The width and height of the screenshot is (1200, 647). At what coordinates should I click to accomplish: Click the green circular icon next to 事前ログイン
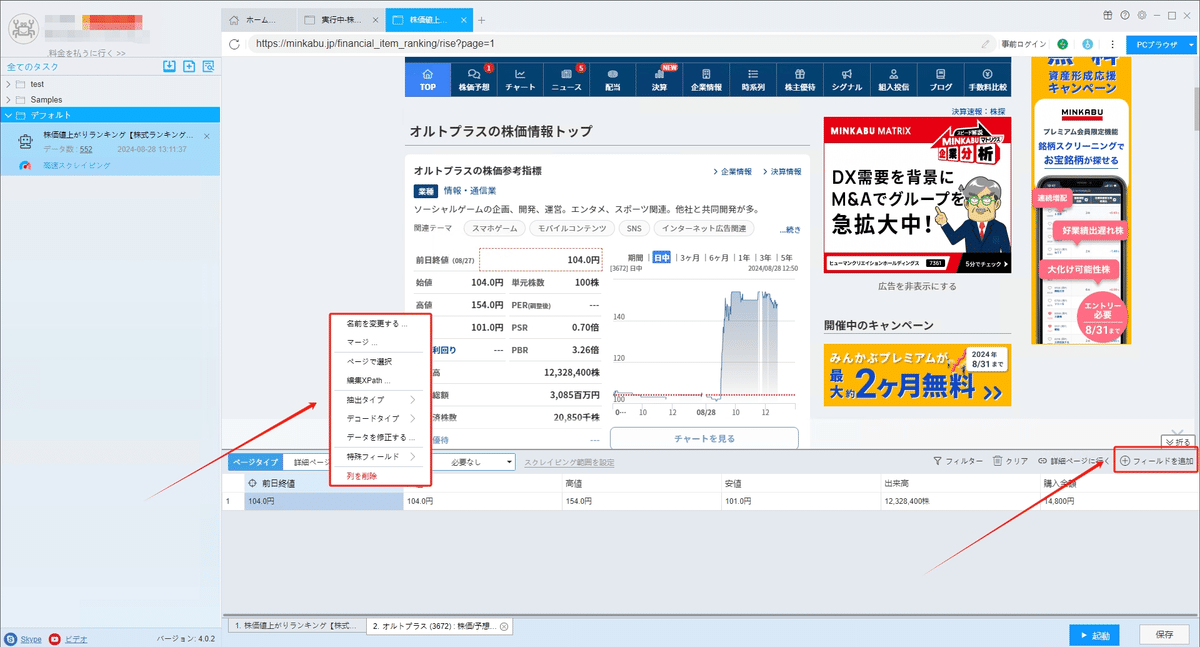tap(1063, 44)
